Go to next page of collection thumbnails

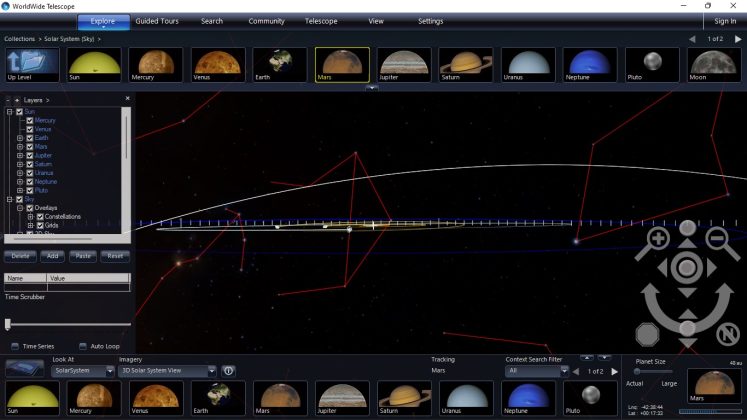click(x=738, y=39)
